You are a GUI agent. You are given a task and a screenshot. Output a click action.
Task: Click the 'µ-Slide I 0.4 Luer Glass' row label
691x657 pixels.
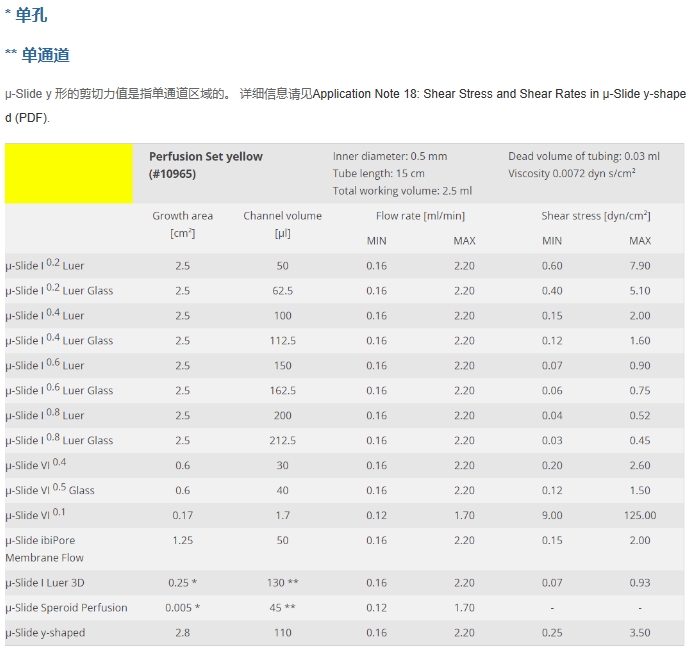(59, 340)
